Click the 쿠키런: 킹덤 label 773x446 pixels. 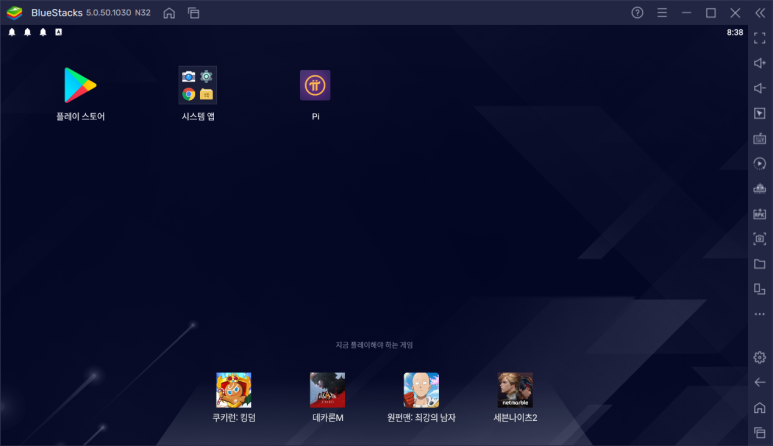234,417
